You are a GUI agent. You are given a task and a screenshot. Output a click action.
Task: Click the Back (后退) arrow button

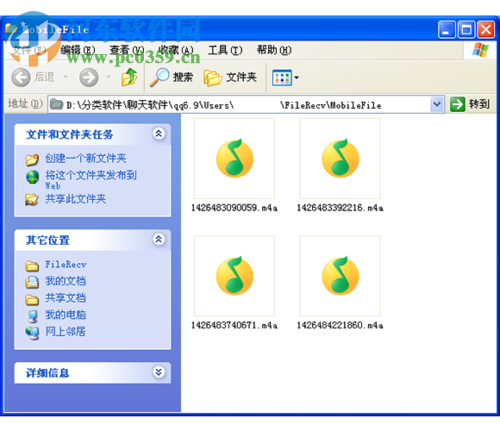(x=21, y=77)
